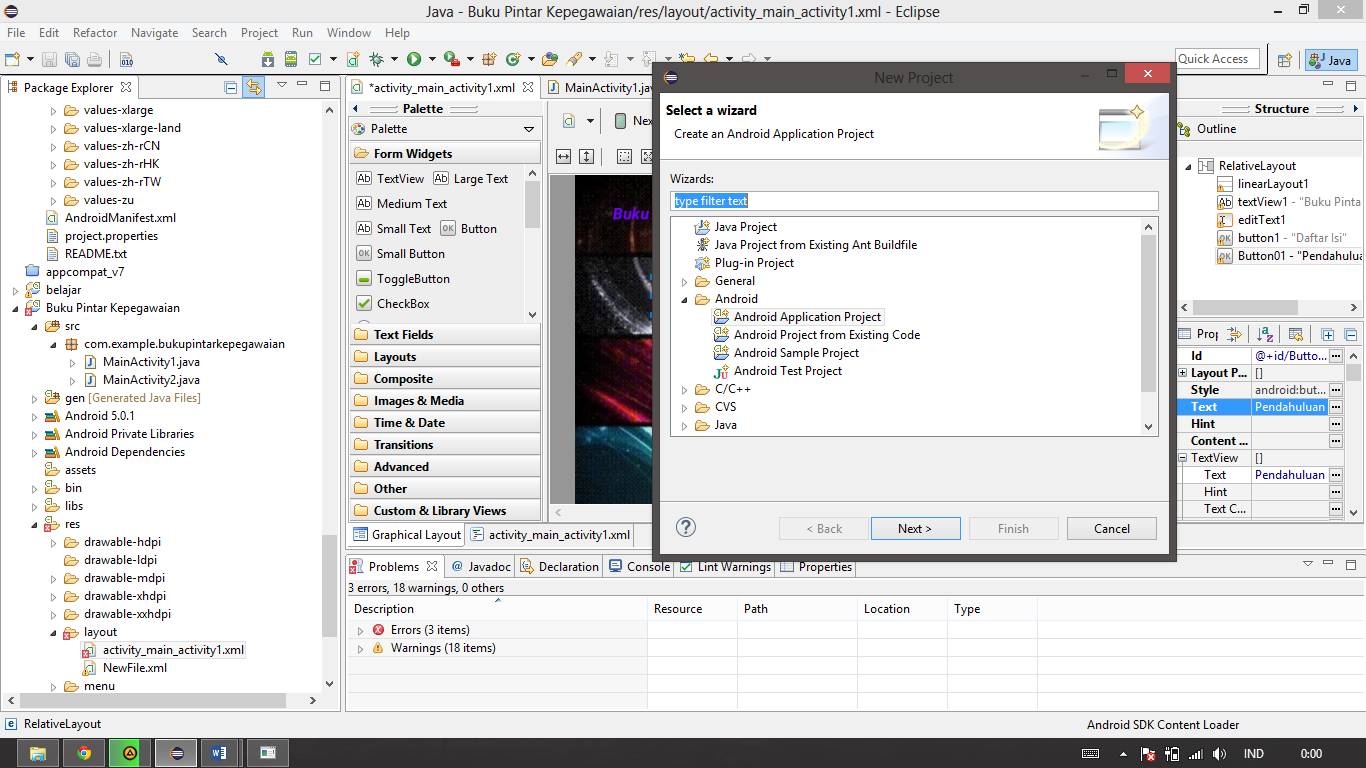1366x768 pixels.
Task: Click the Search flashlight toolbar icon
Action: tap(574, 60)
